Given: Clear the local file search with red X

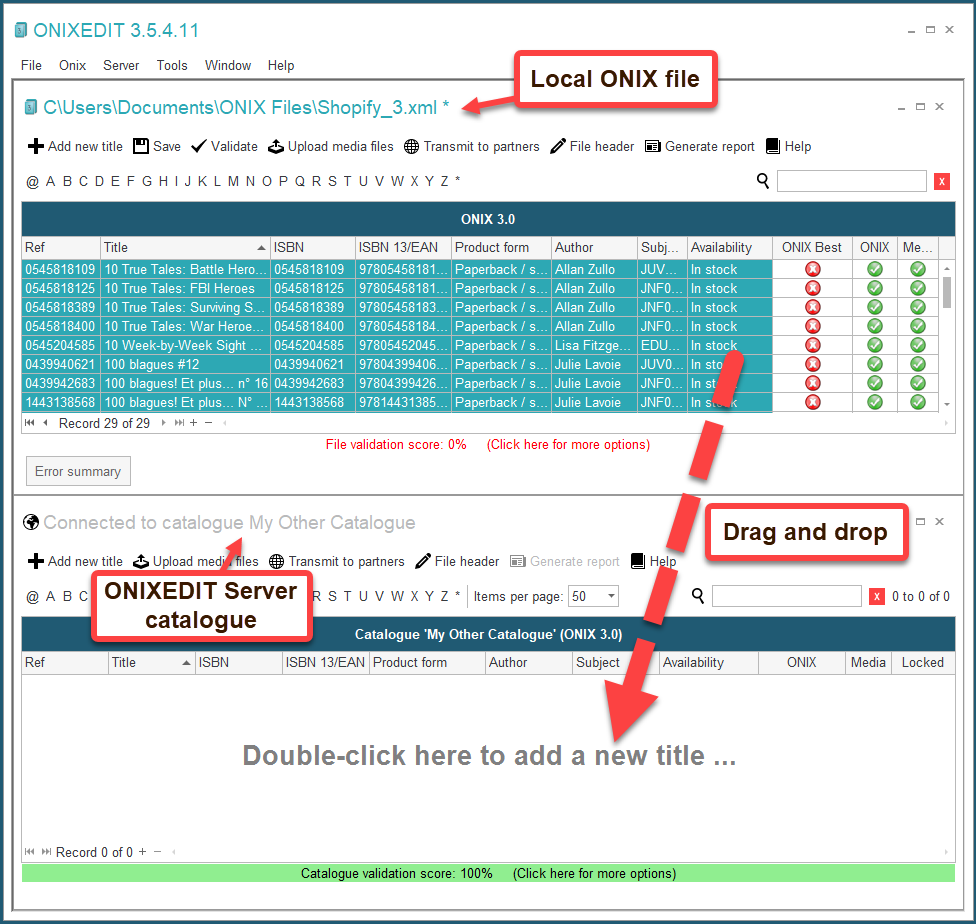Looking at the screenshot, I should pos(942,181).
